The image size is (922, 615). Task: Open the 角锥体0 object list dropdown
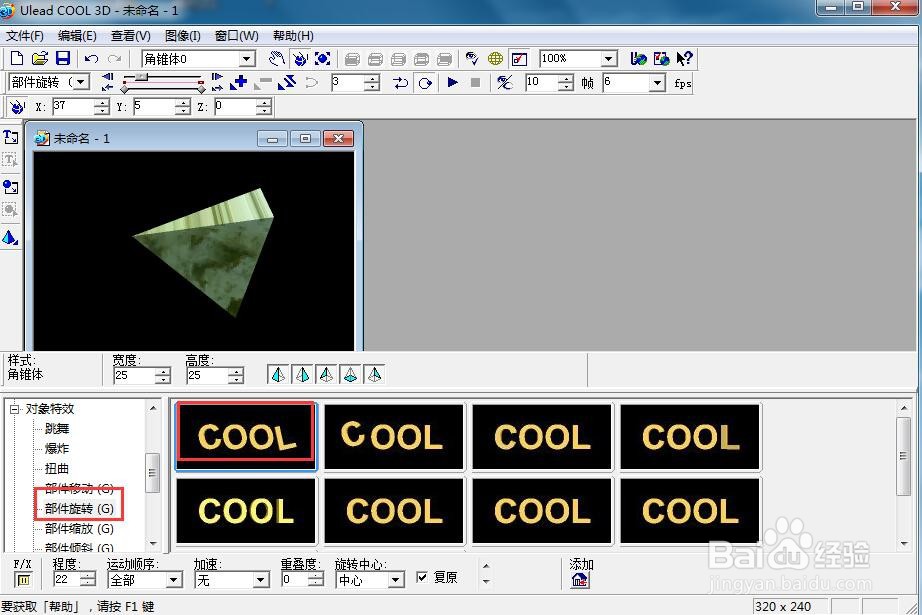point(247,59)
